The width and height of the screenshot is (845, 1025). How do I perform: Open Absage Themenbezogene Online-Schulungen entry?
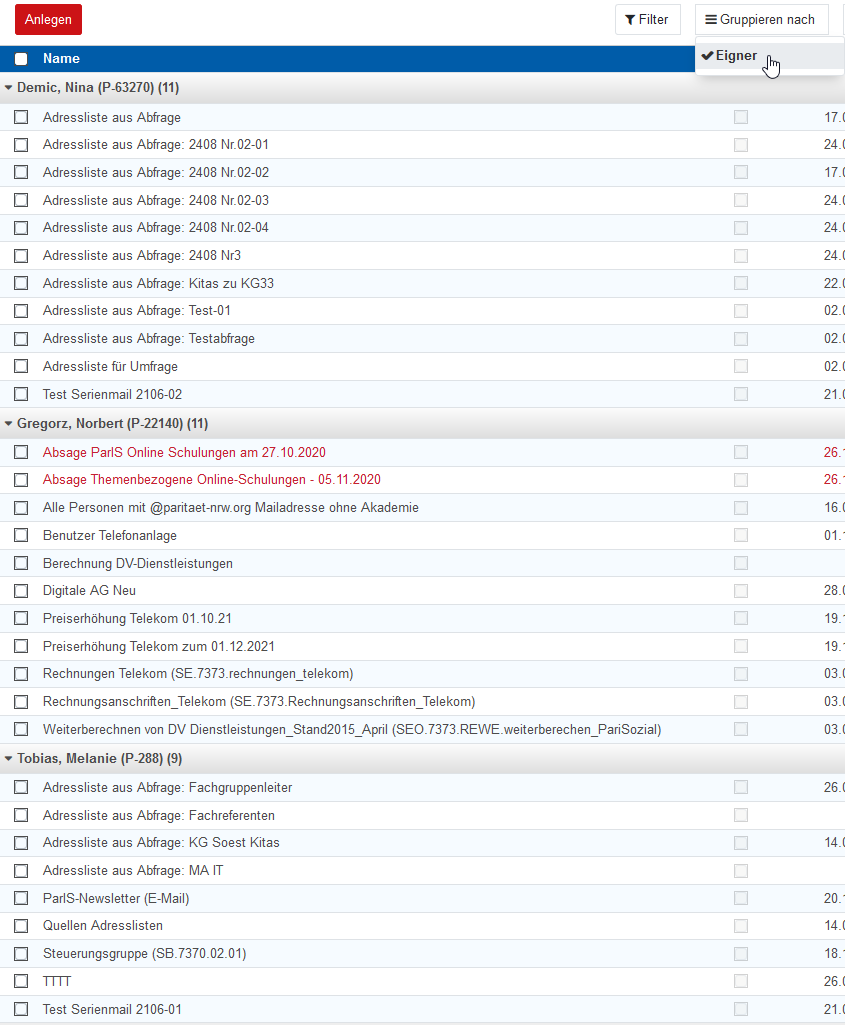[211, 480]
